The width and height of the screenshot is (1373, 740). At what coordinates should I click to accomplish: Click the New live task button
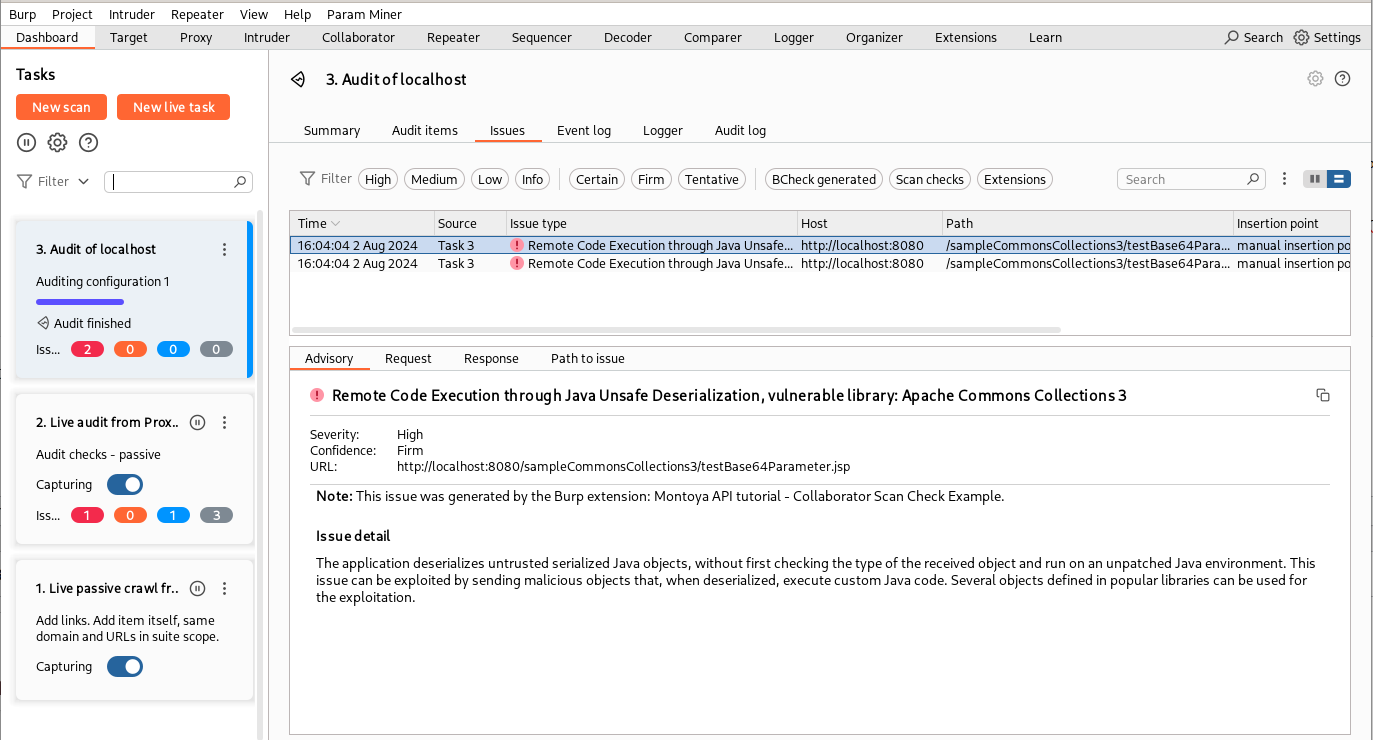[x=173, y=107]
